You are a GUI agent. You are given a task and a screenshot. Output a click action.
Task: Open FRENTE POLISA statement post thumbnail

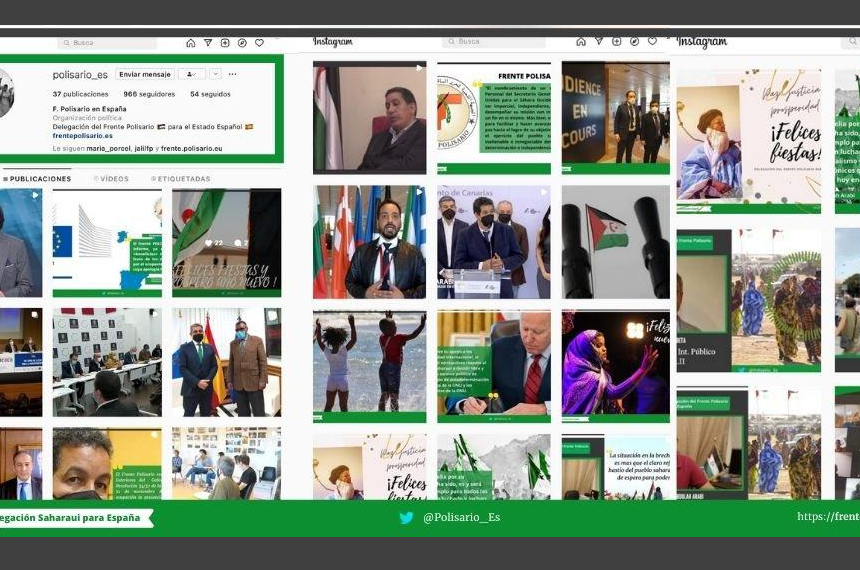click(x=494, y=117)
